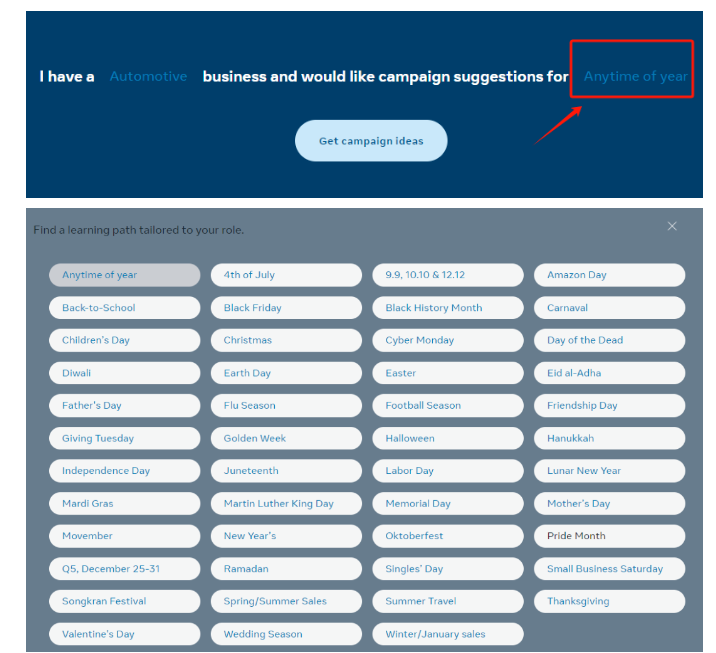716x653 pixels.
Task: Choose the Valentine's Day pill
Action: click(x=124, y=634)
